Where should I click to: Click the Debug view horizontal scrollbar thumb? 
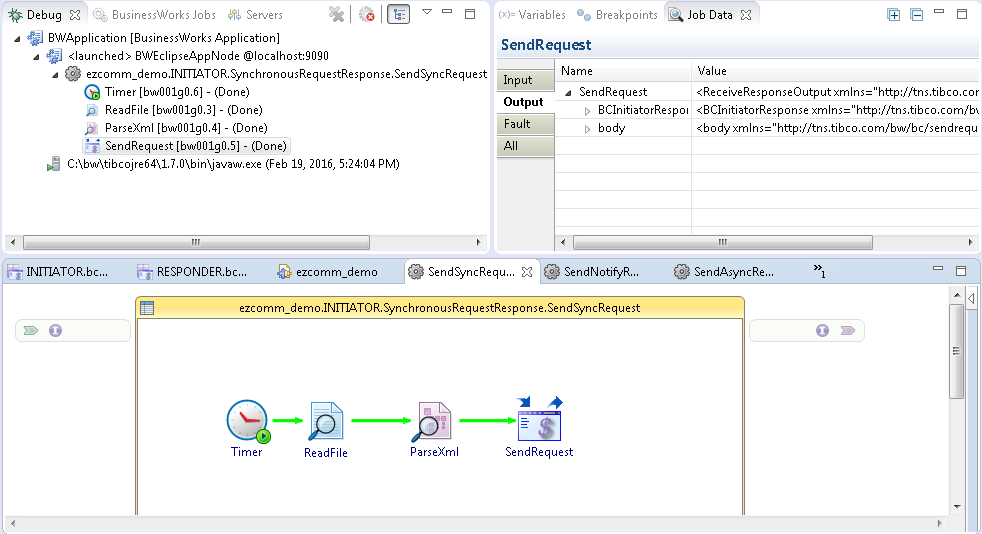tap(196, 242)
